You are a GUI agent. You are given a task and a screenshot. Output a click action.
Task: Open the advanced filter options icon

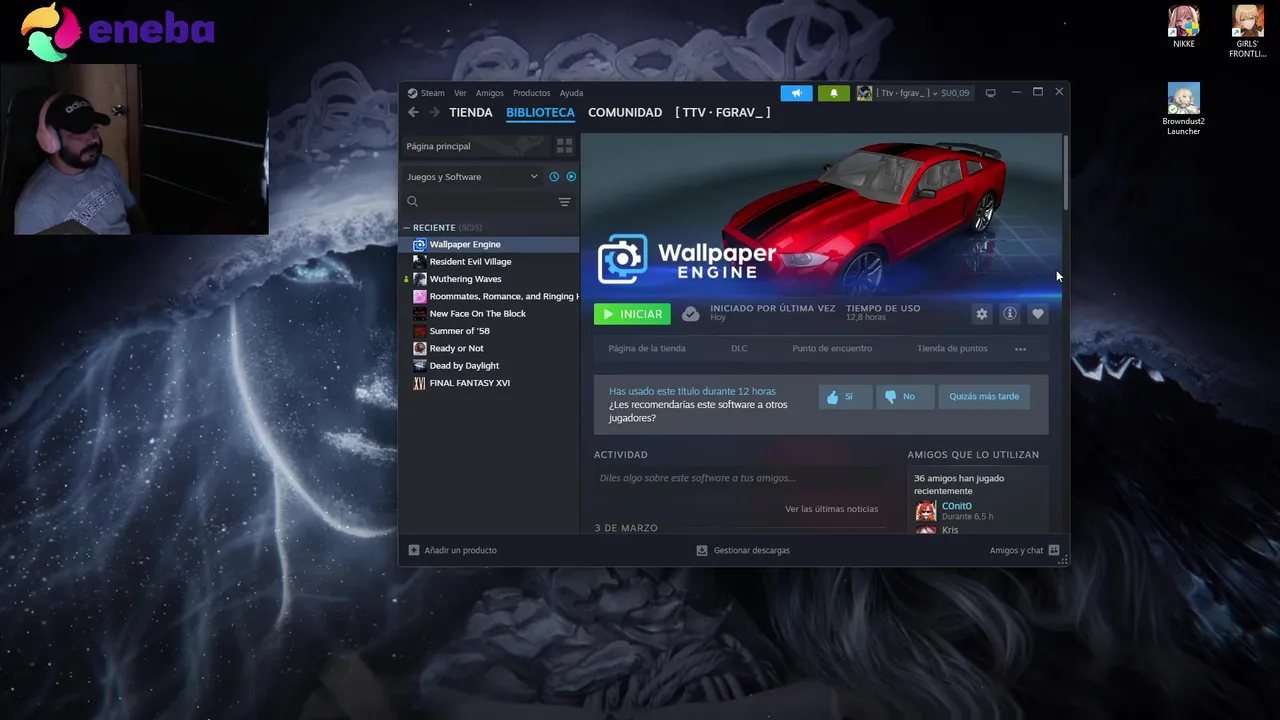564,202
